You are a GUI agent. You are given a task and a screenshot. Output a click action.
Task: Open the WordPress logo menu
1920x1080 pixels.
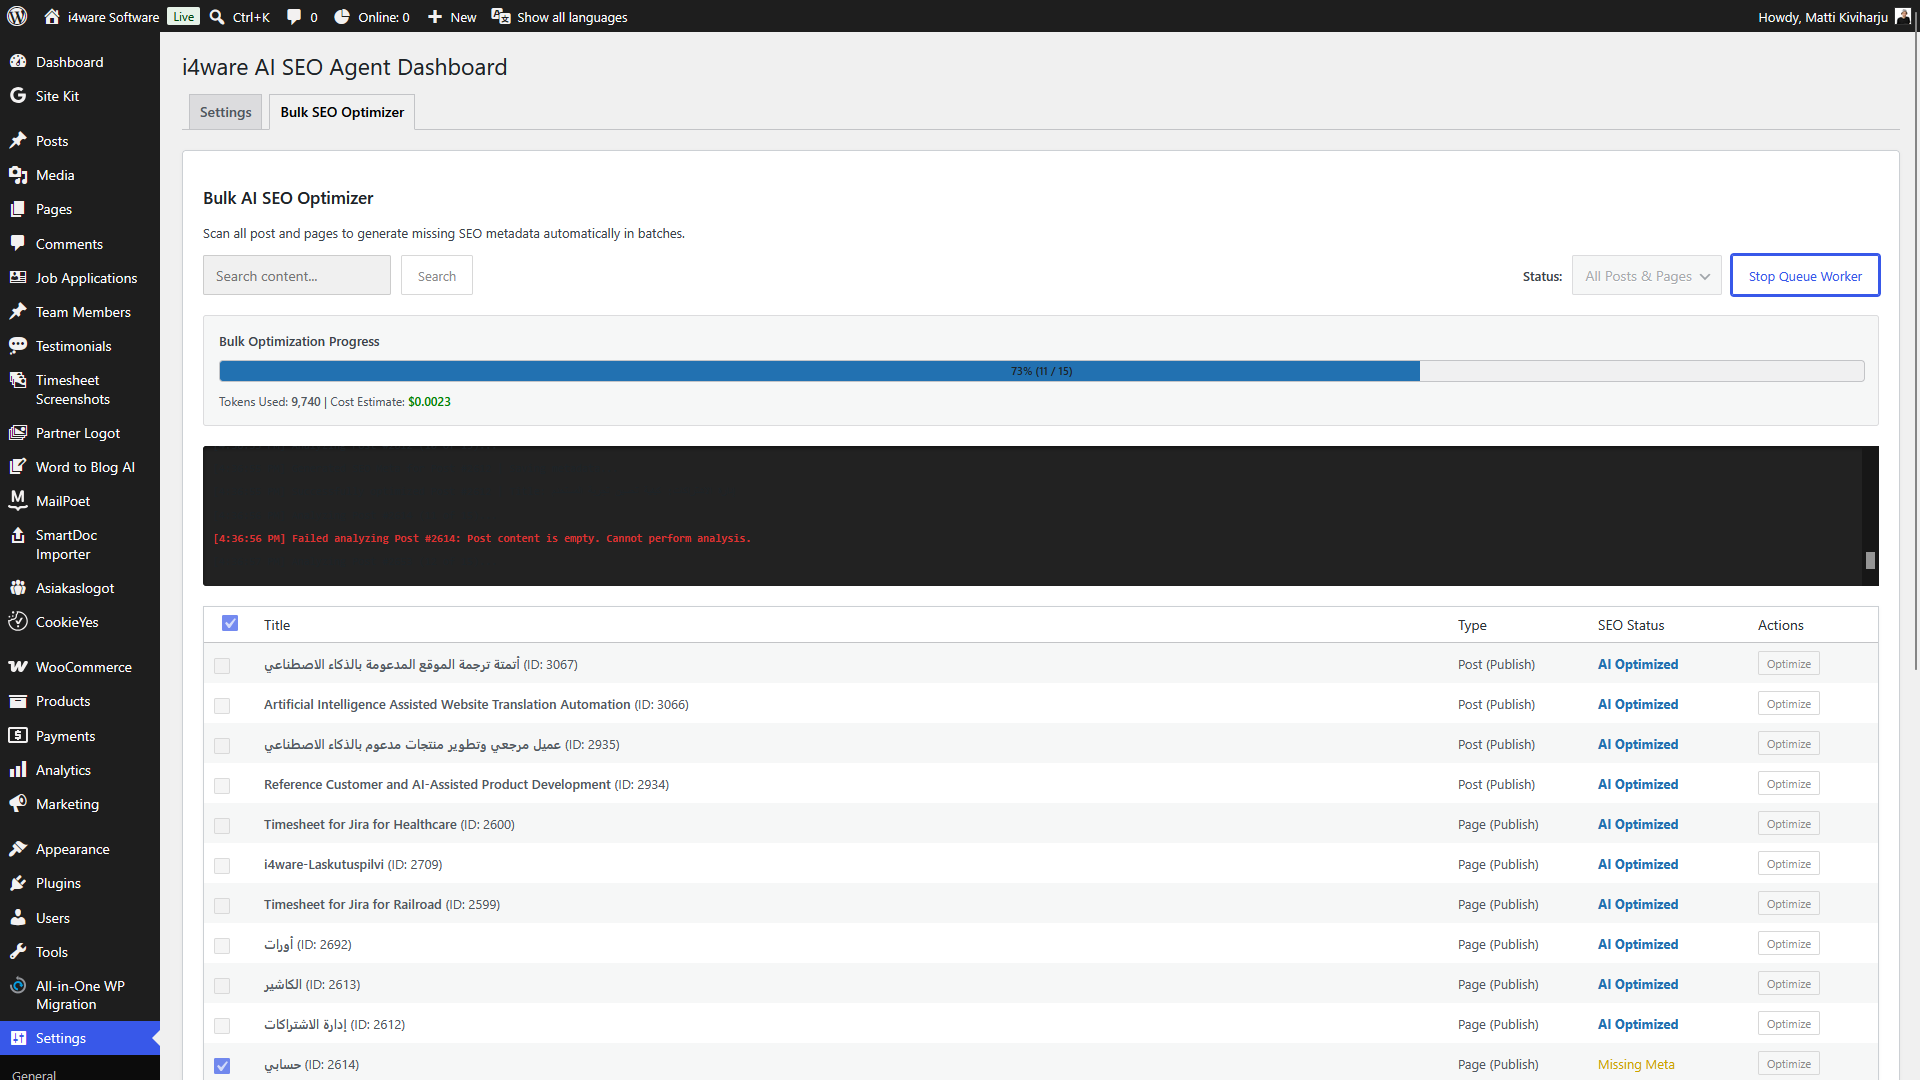pos(17,16)
